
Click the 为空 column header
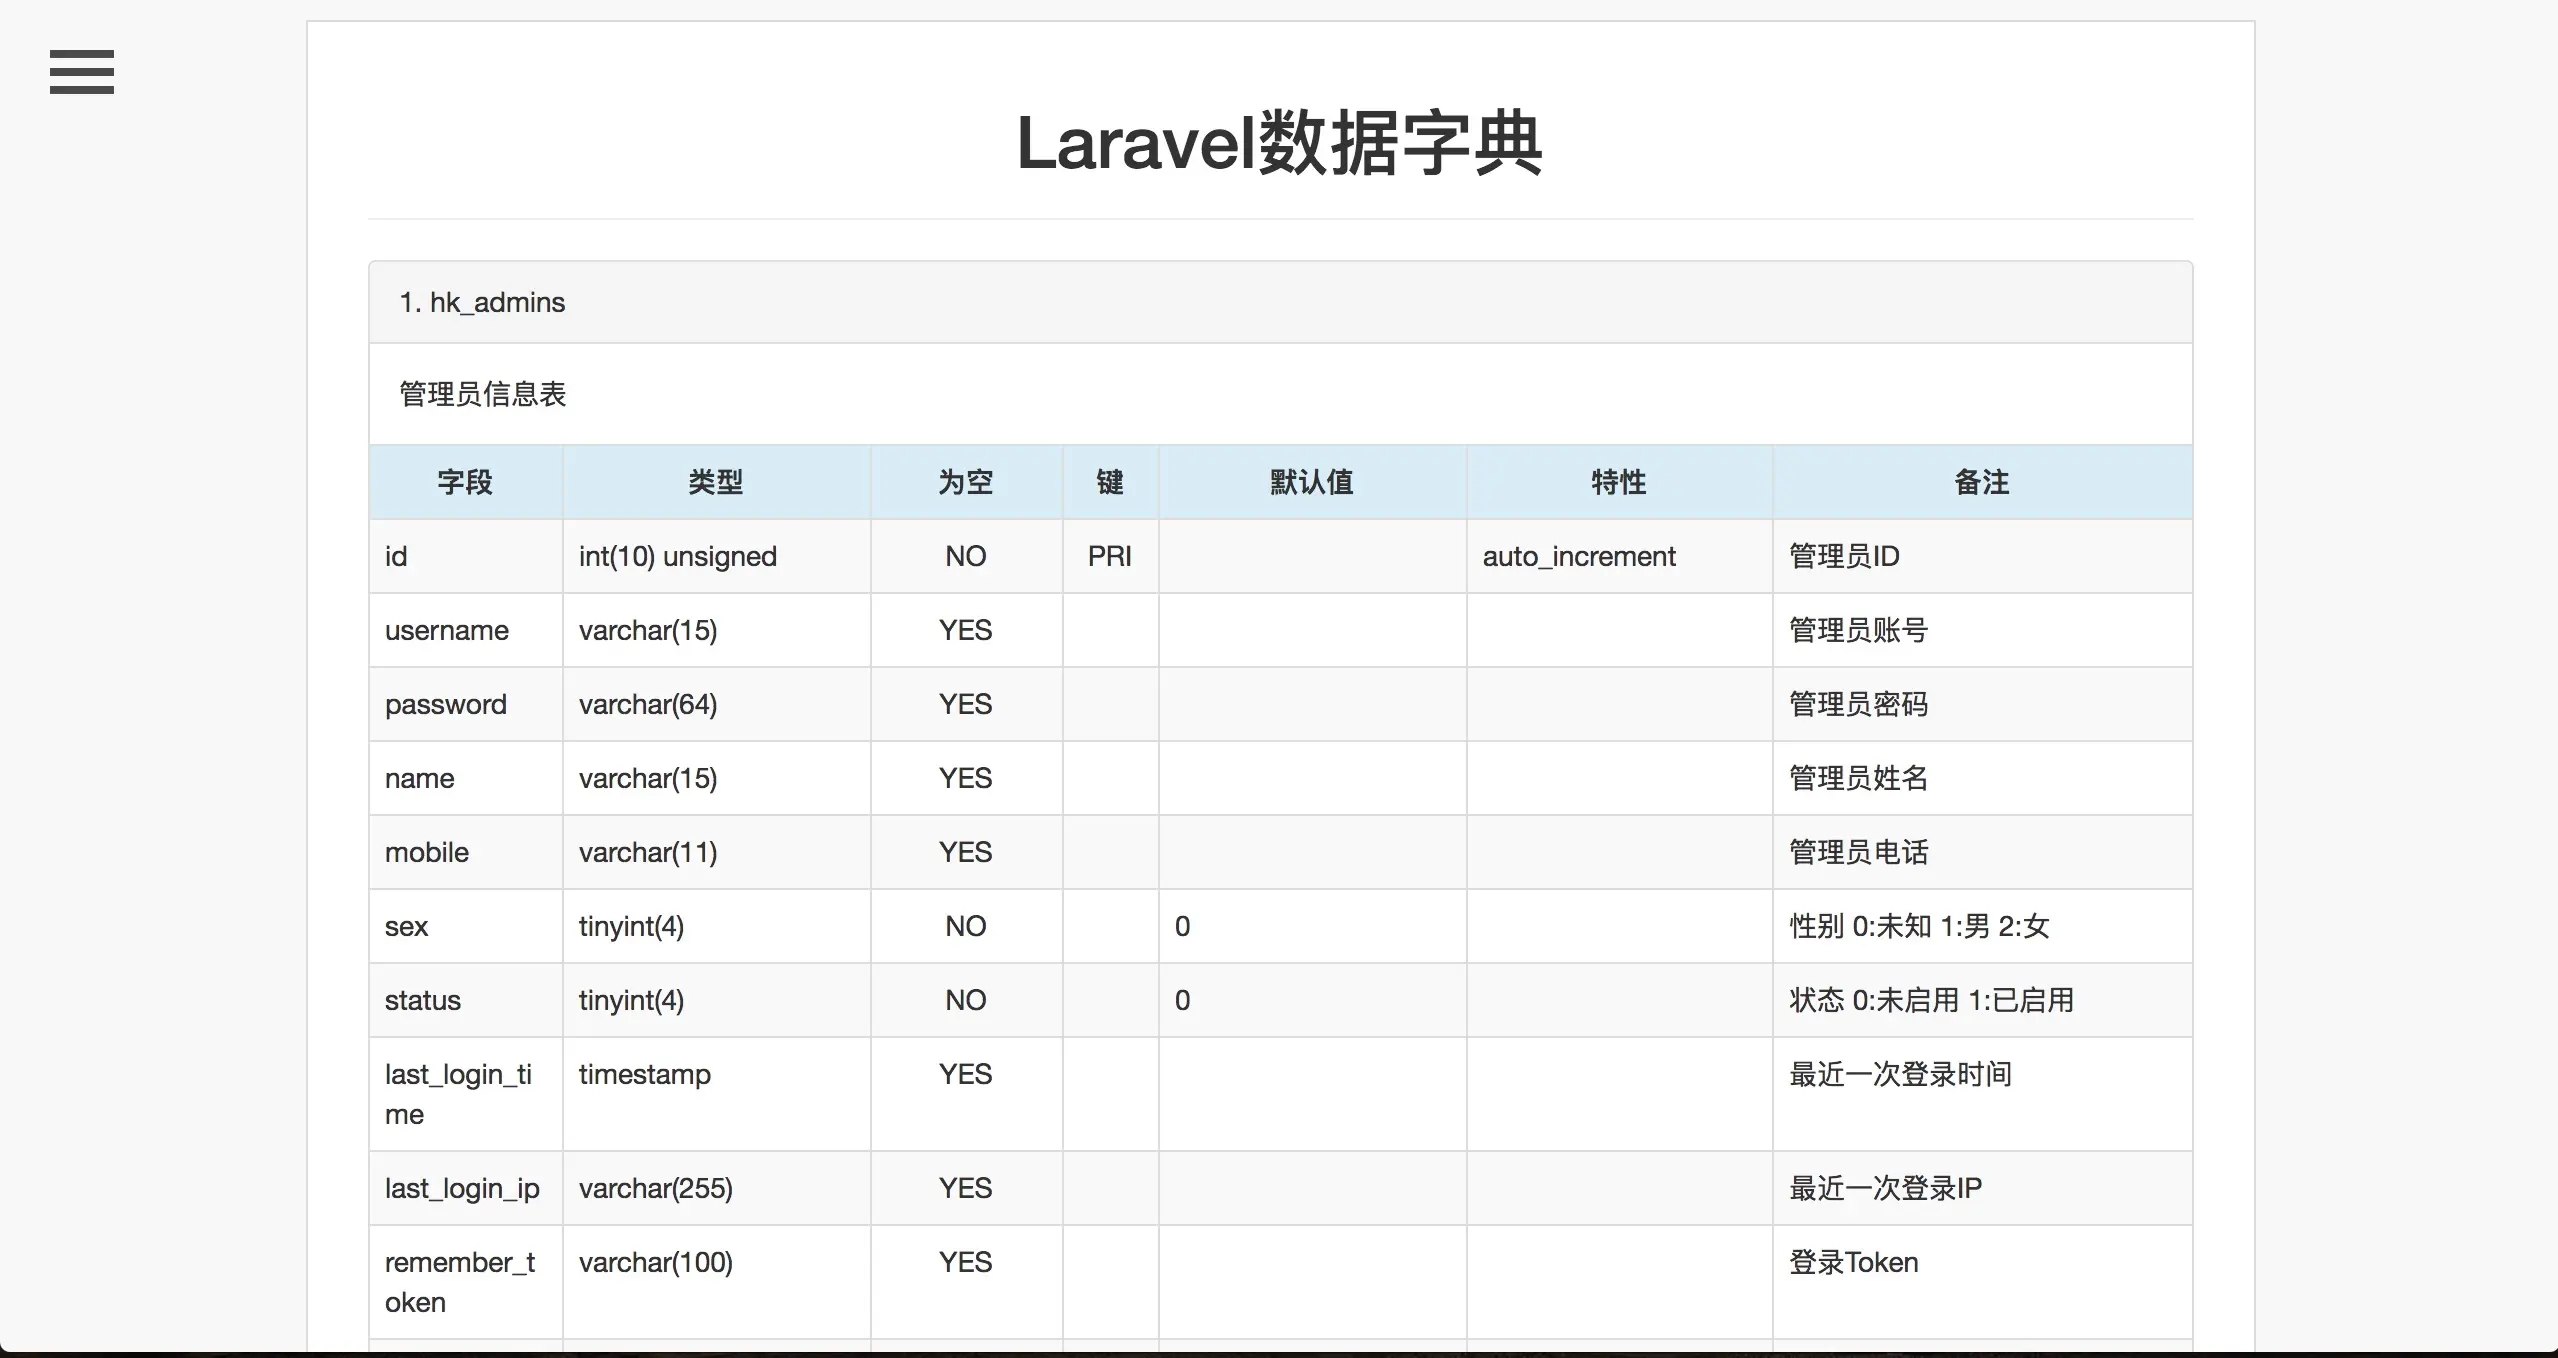click(x=965, y=482)
